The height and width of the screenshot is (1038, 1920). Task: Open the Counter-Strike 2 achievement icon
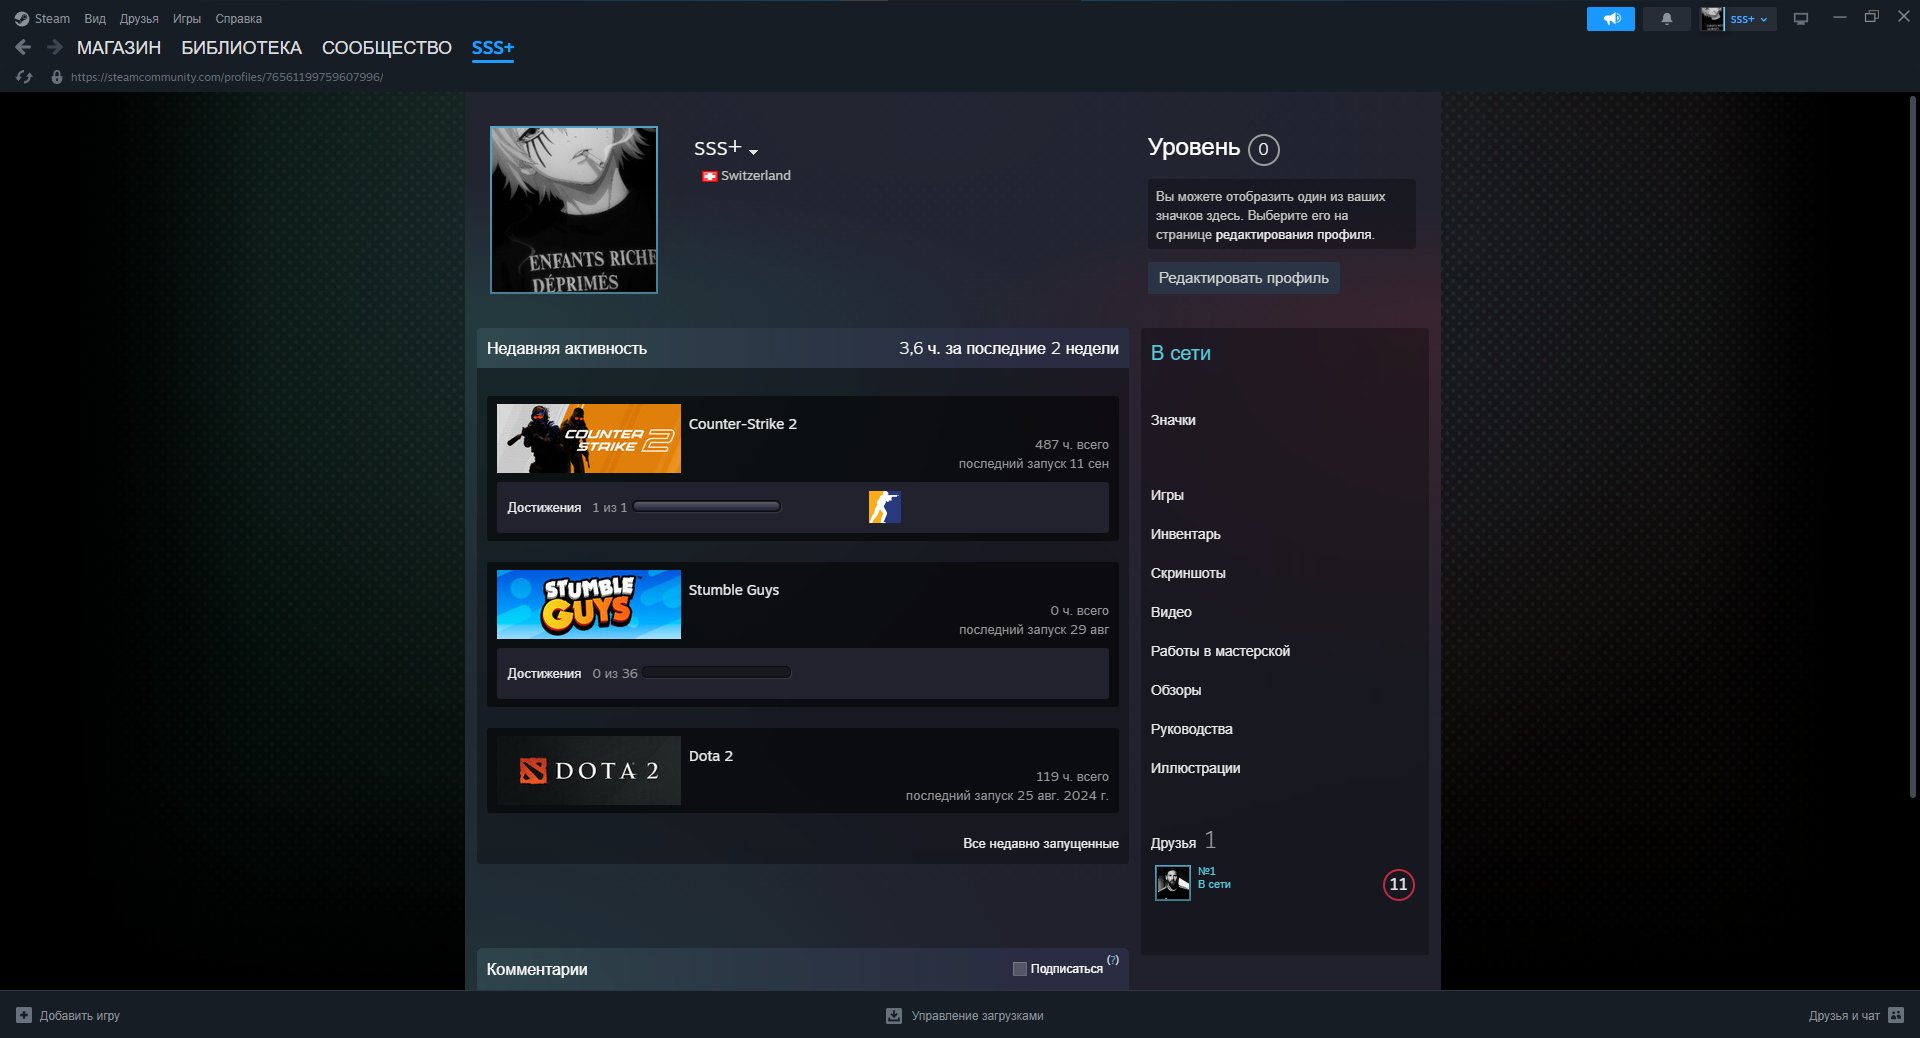(x=885, y=507)
